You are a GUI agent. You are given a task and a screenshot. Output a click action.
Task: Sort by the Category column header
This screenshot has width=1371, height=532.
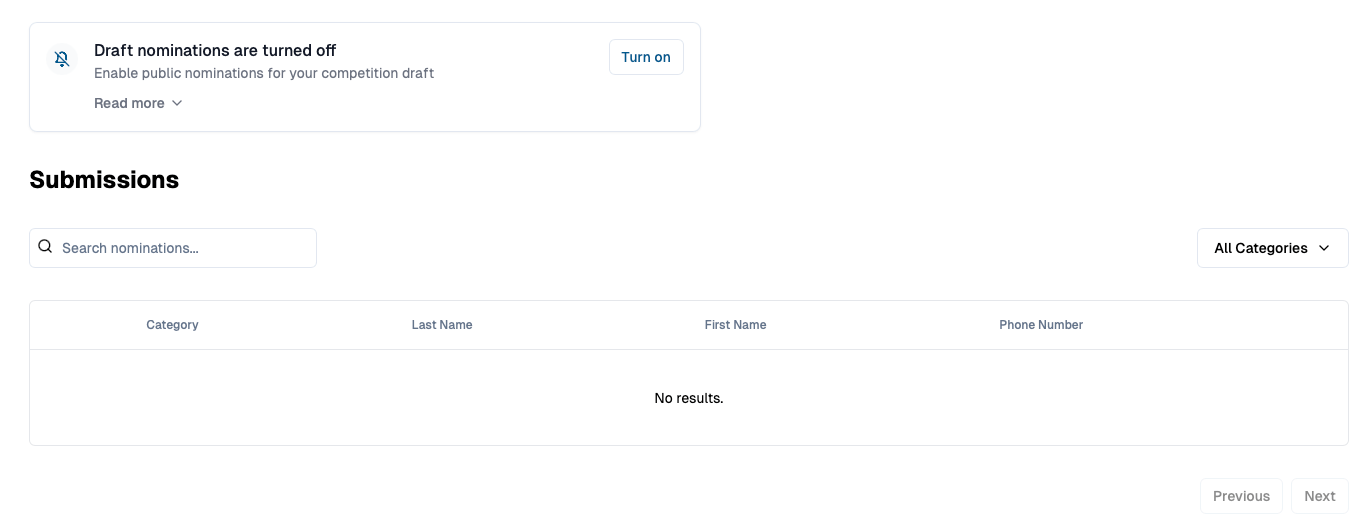172,325
